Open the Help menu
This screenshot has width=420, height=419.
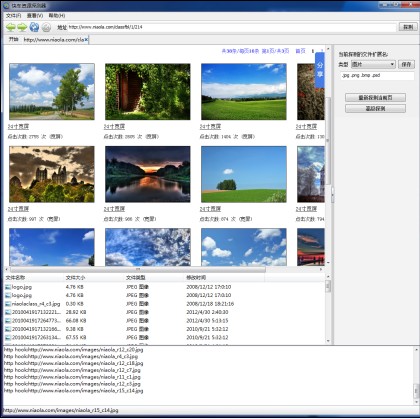point(57,16)
